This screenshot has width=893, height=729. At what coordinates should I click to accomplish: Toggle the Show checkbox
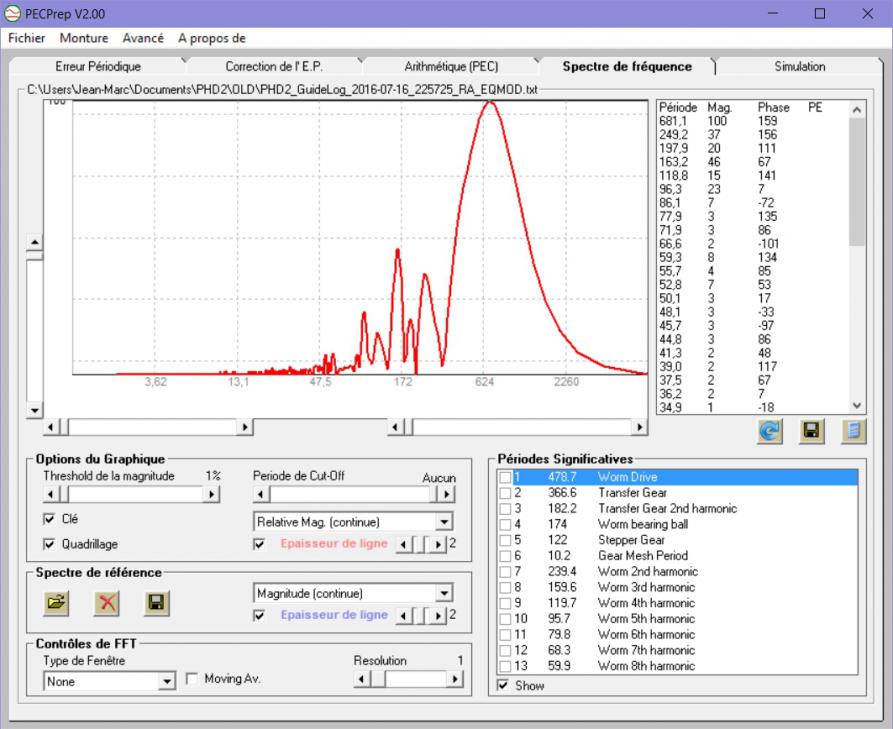pyautogui.click(x=503, y=685)
